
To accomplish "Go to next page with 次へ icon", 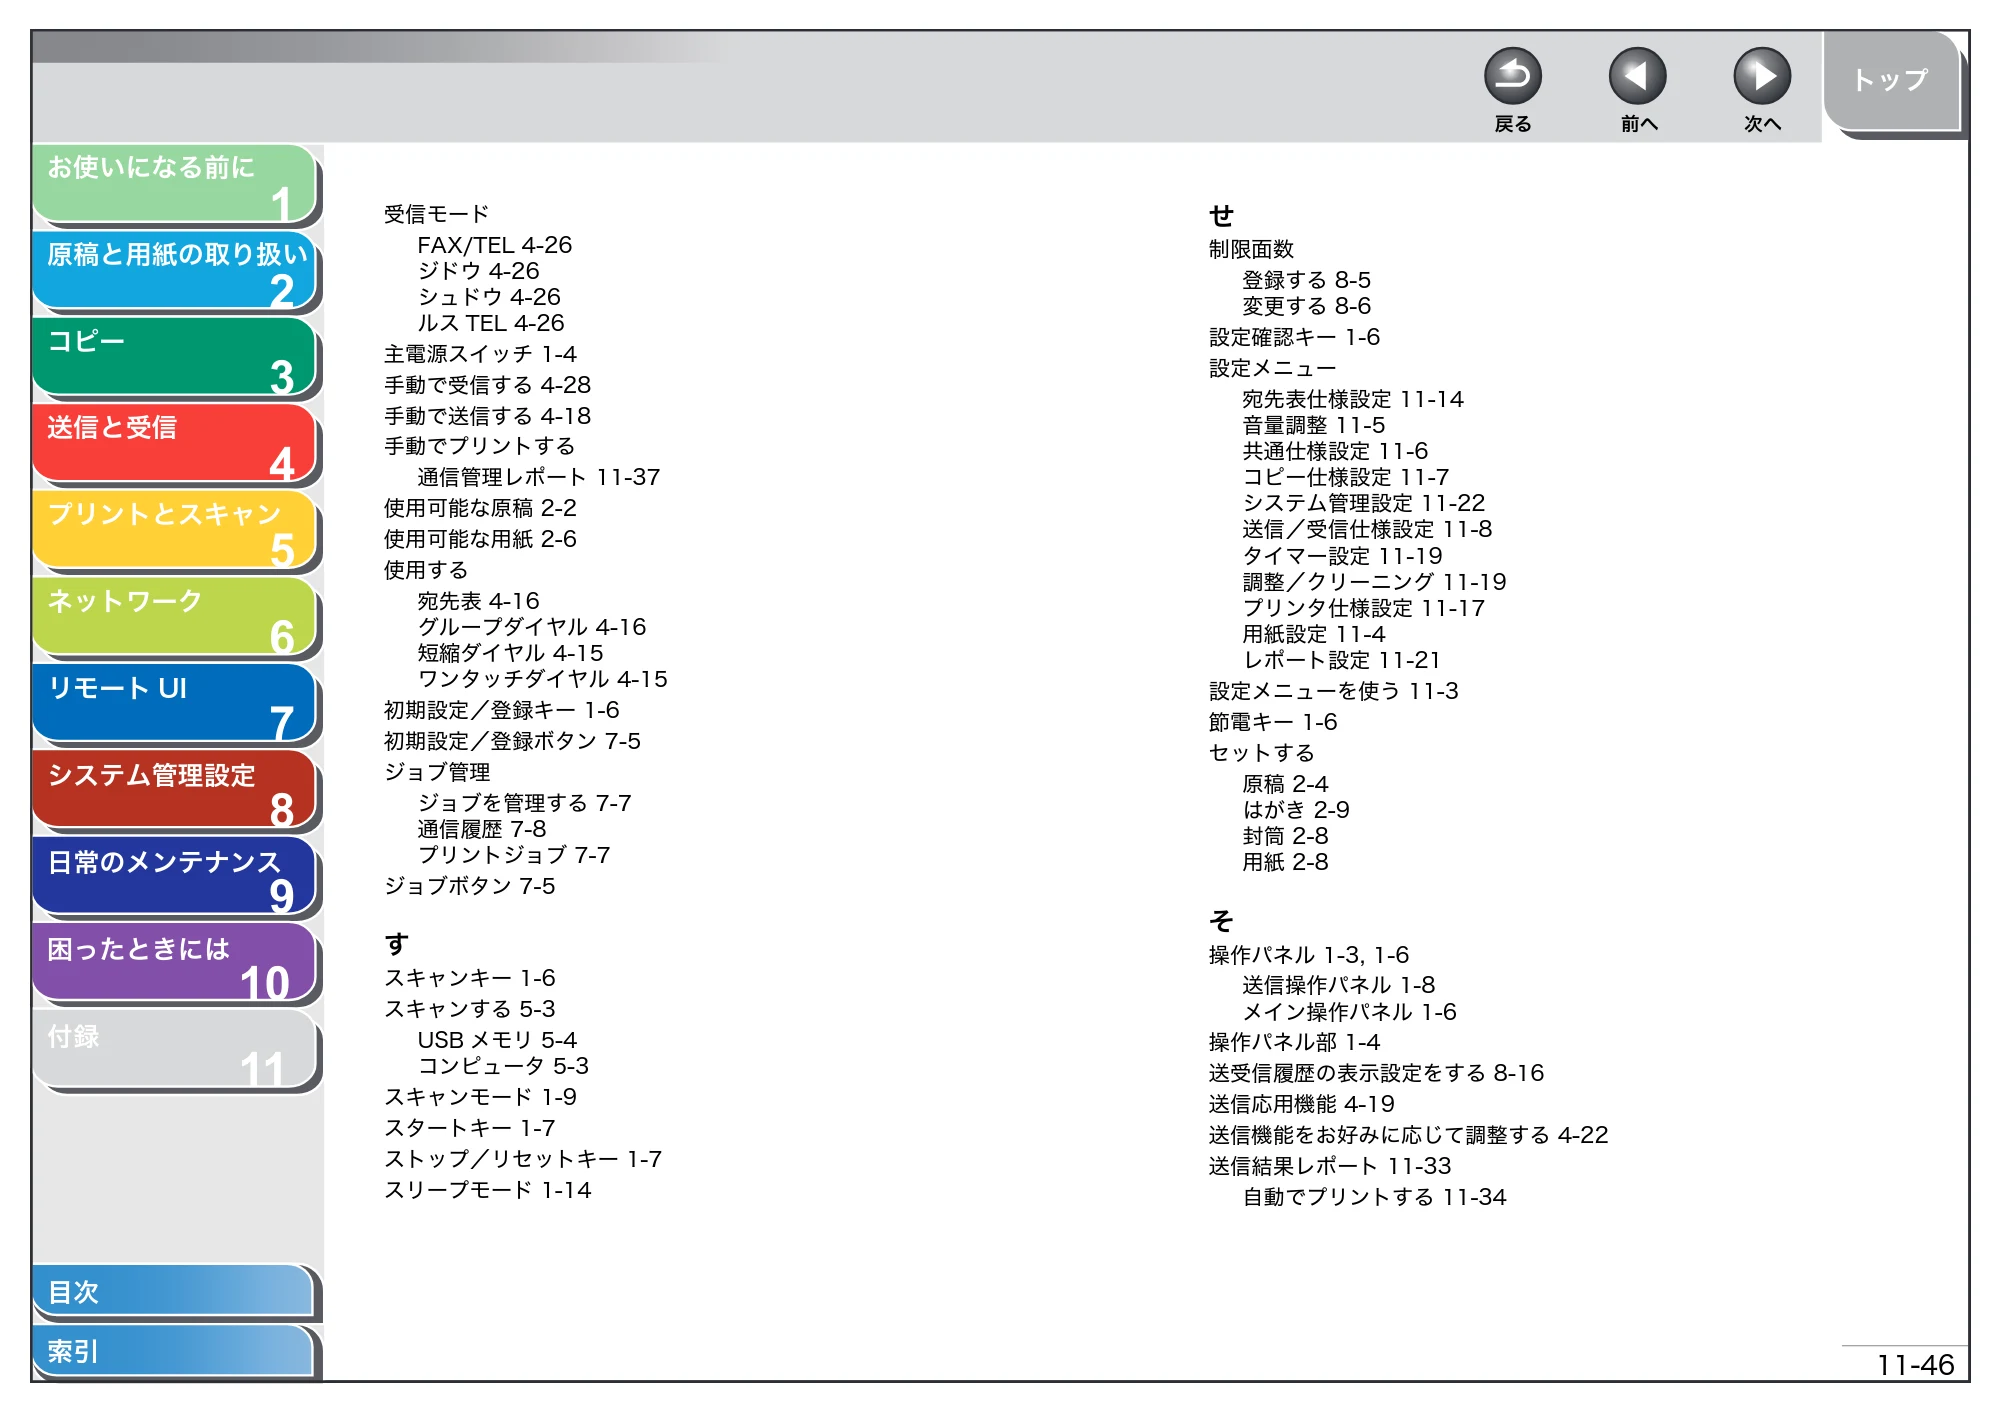I will click(x=1761, y=77).
